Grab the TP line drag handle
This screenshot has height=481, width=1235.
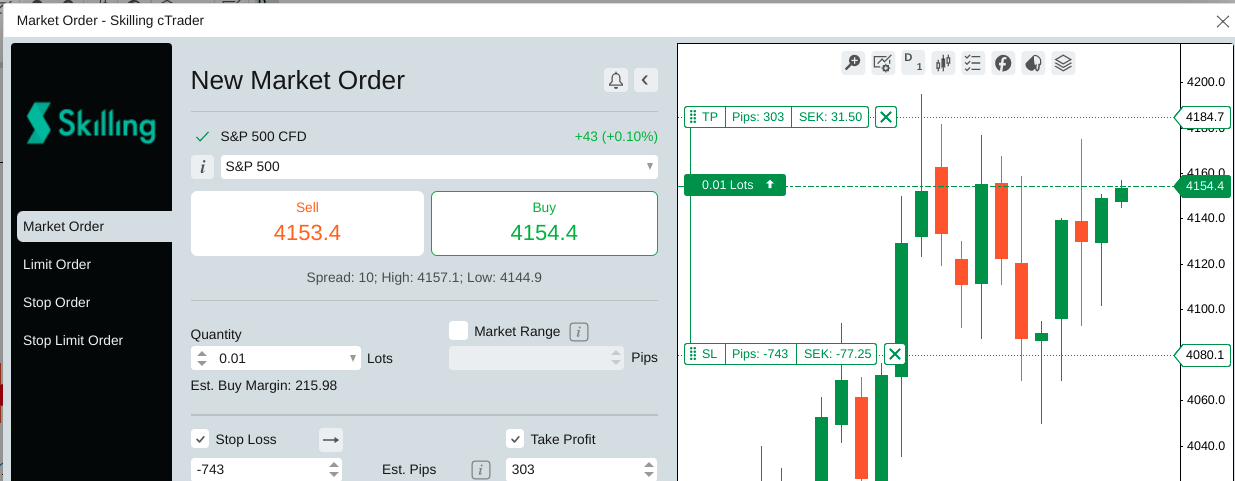click(692, 117)
